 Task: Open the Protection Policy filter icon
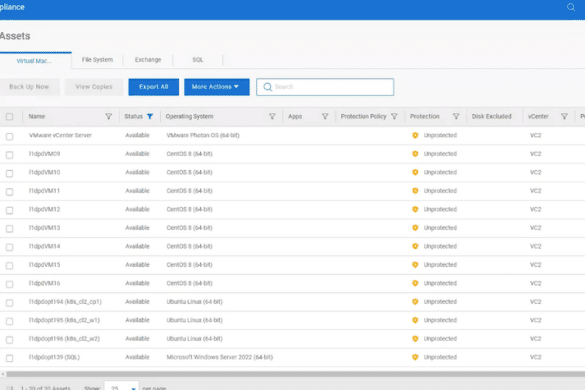[394, 116]
